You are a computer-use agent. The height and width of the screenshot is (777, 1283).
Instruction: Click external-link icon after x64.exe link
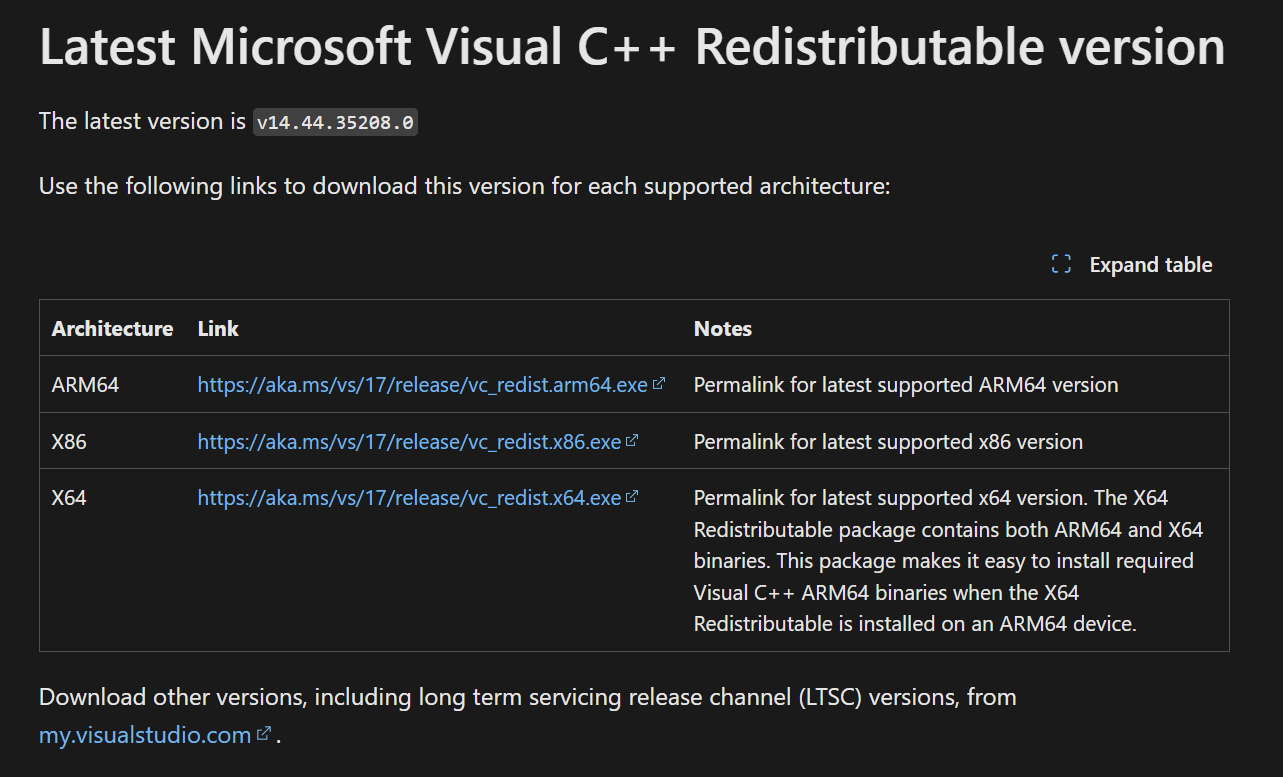pos(632,496)
